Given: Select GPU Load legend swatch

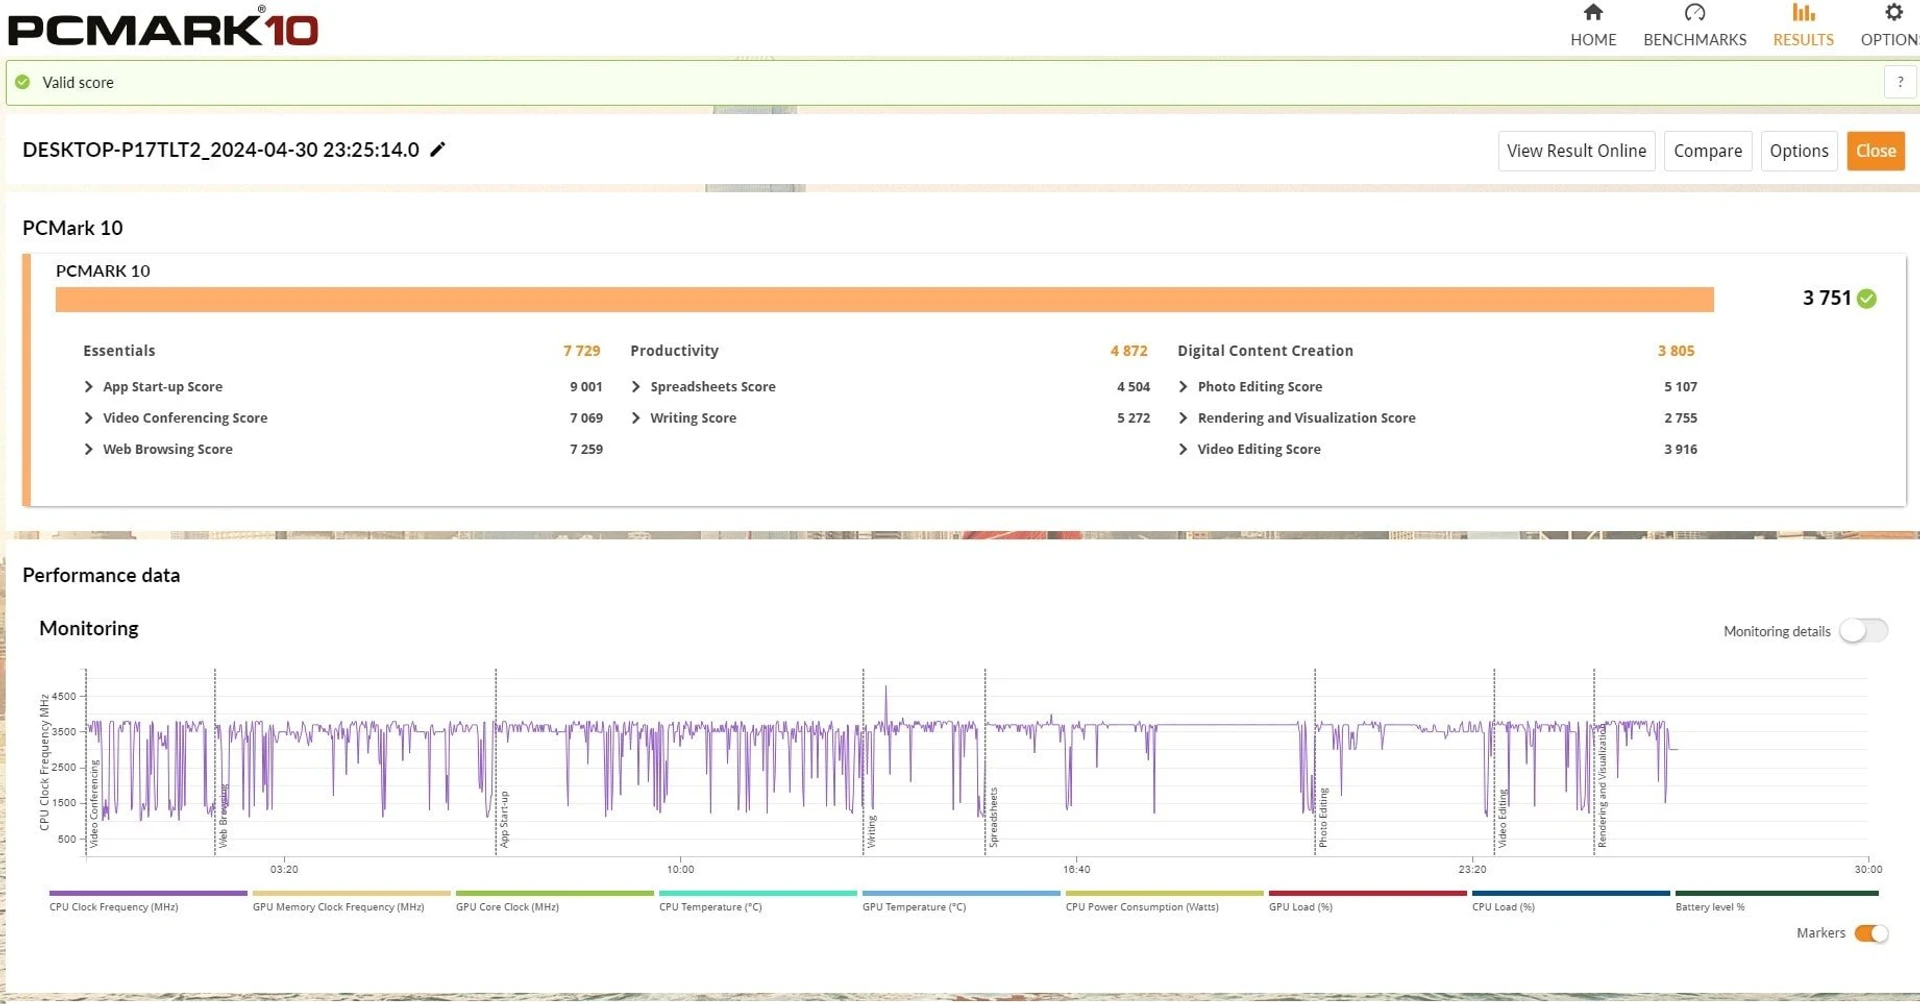Looking at the screenshot, I should (x=1367, y=893).
